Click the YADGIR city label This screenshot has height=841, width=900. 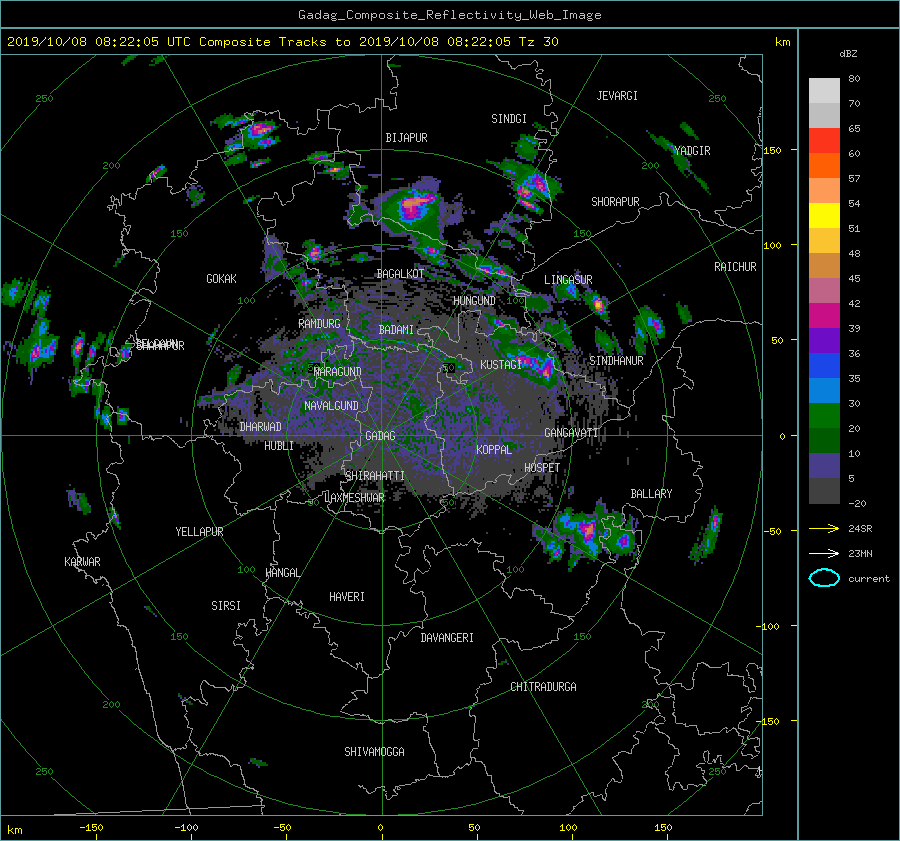(x=692, y=150)
